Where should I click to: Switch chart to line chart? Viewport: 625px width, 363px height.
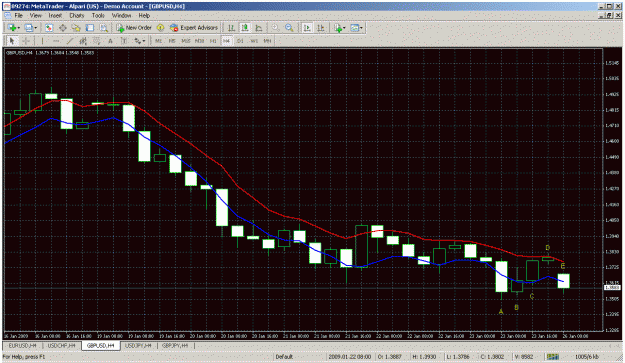click(x=258, y=27)
